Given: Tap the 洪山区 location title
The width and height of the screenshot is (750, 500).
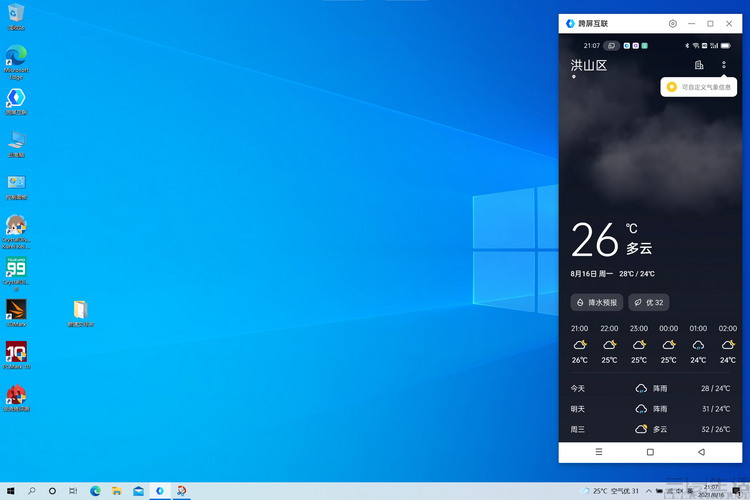Looking at the screenshot, I should tap(589, 66).
